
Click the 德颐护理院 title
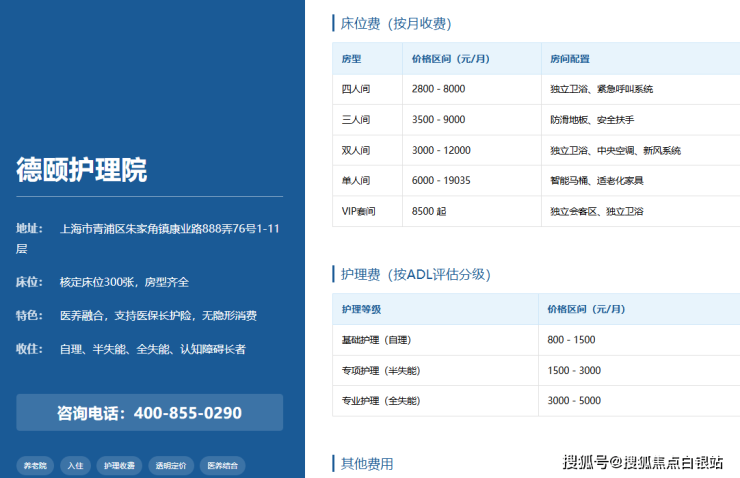pyautogui.click(x=82, y=170)
